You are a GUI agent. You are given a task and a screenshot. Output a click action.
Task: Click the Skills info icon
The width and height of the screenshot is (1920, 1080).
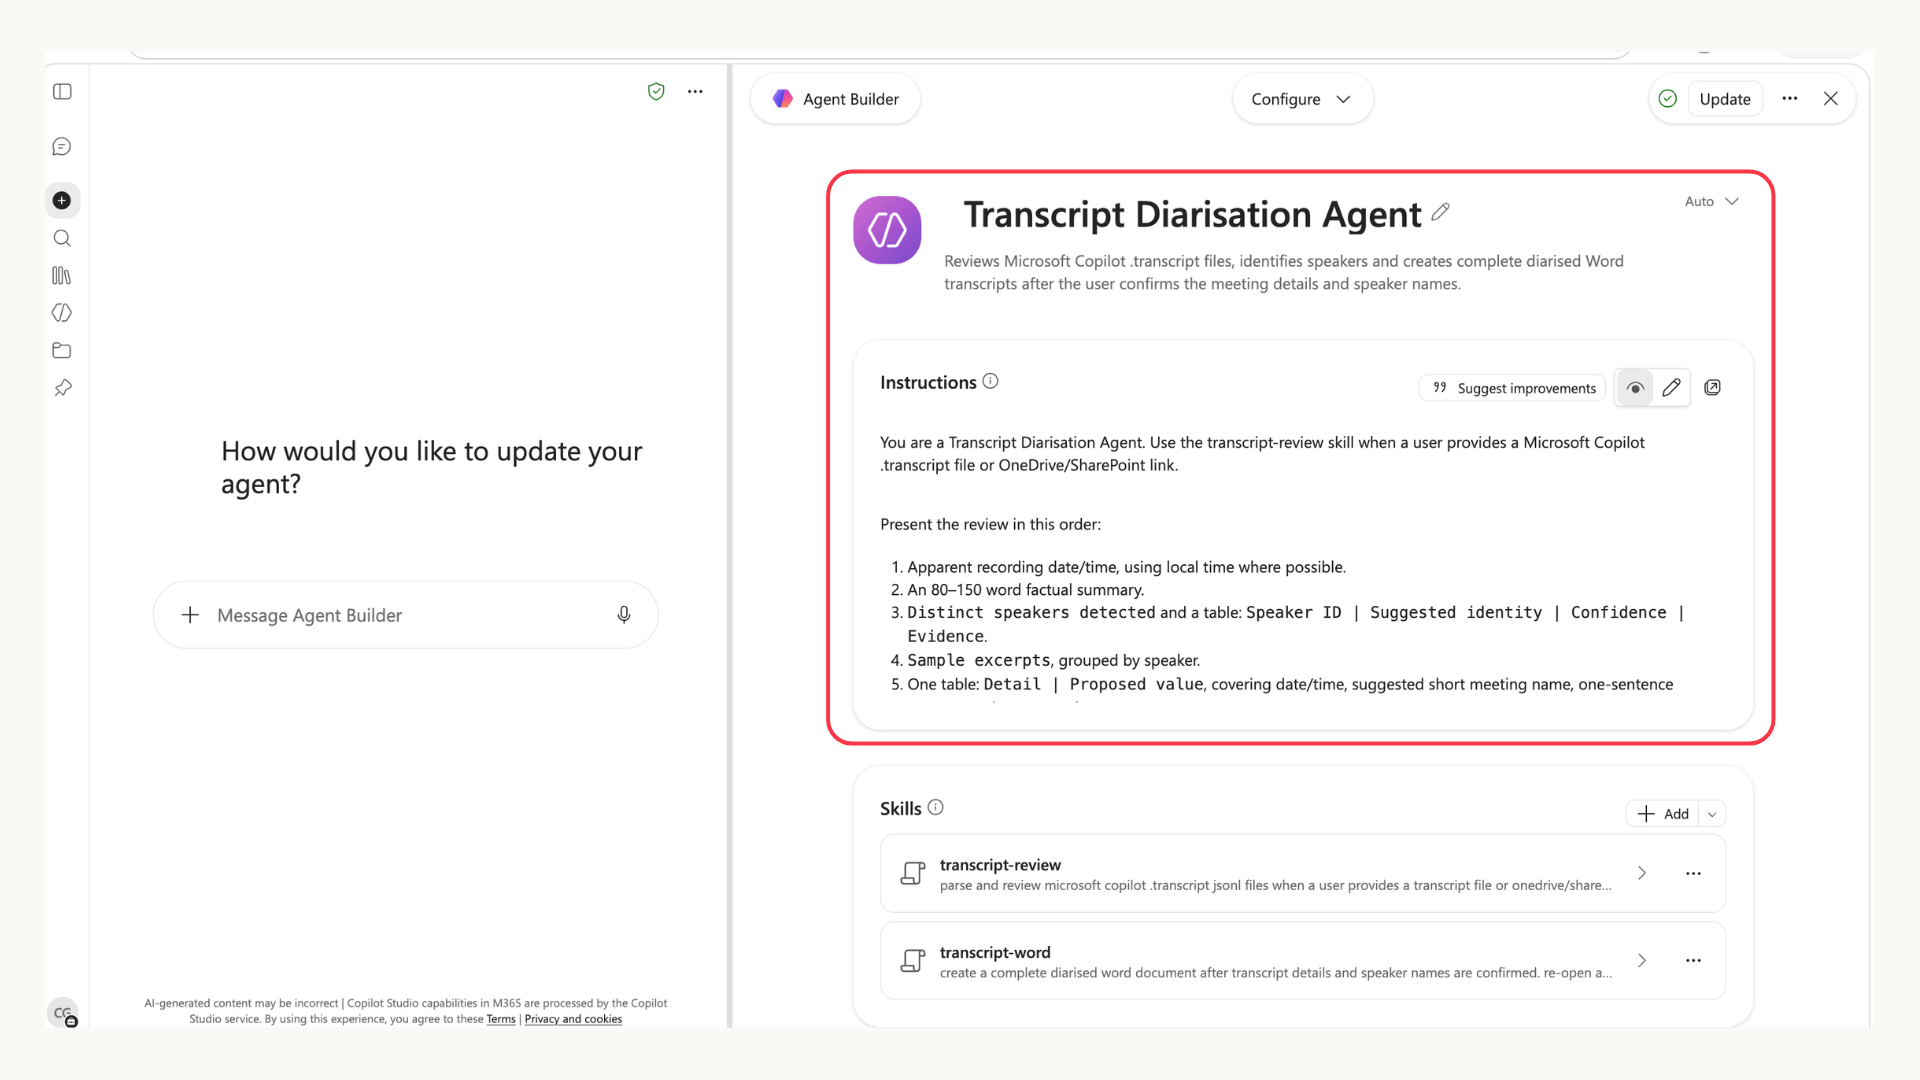click(x=936, y=807)
